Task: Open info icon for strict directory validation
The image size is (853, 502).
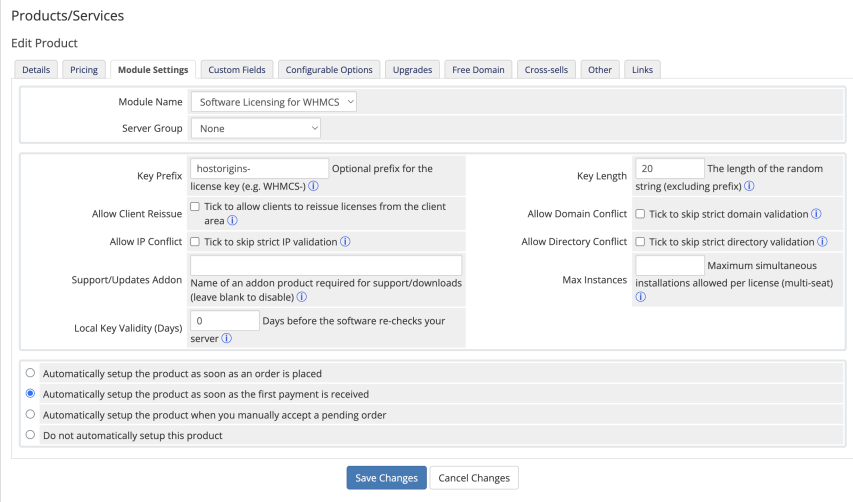Action: [822, 241]
